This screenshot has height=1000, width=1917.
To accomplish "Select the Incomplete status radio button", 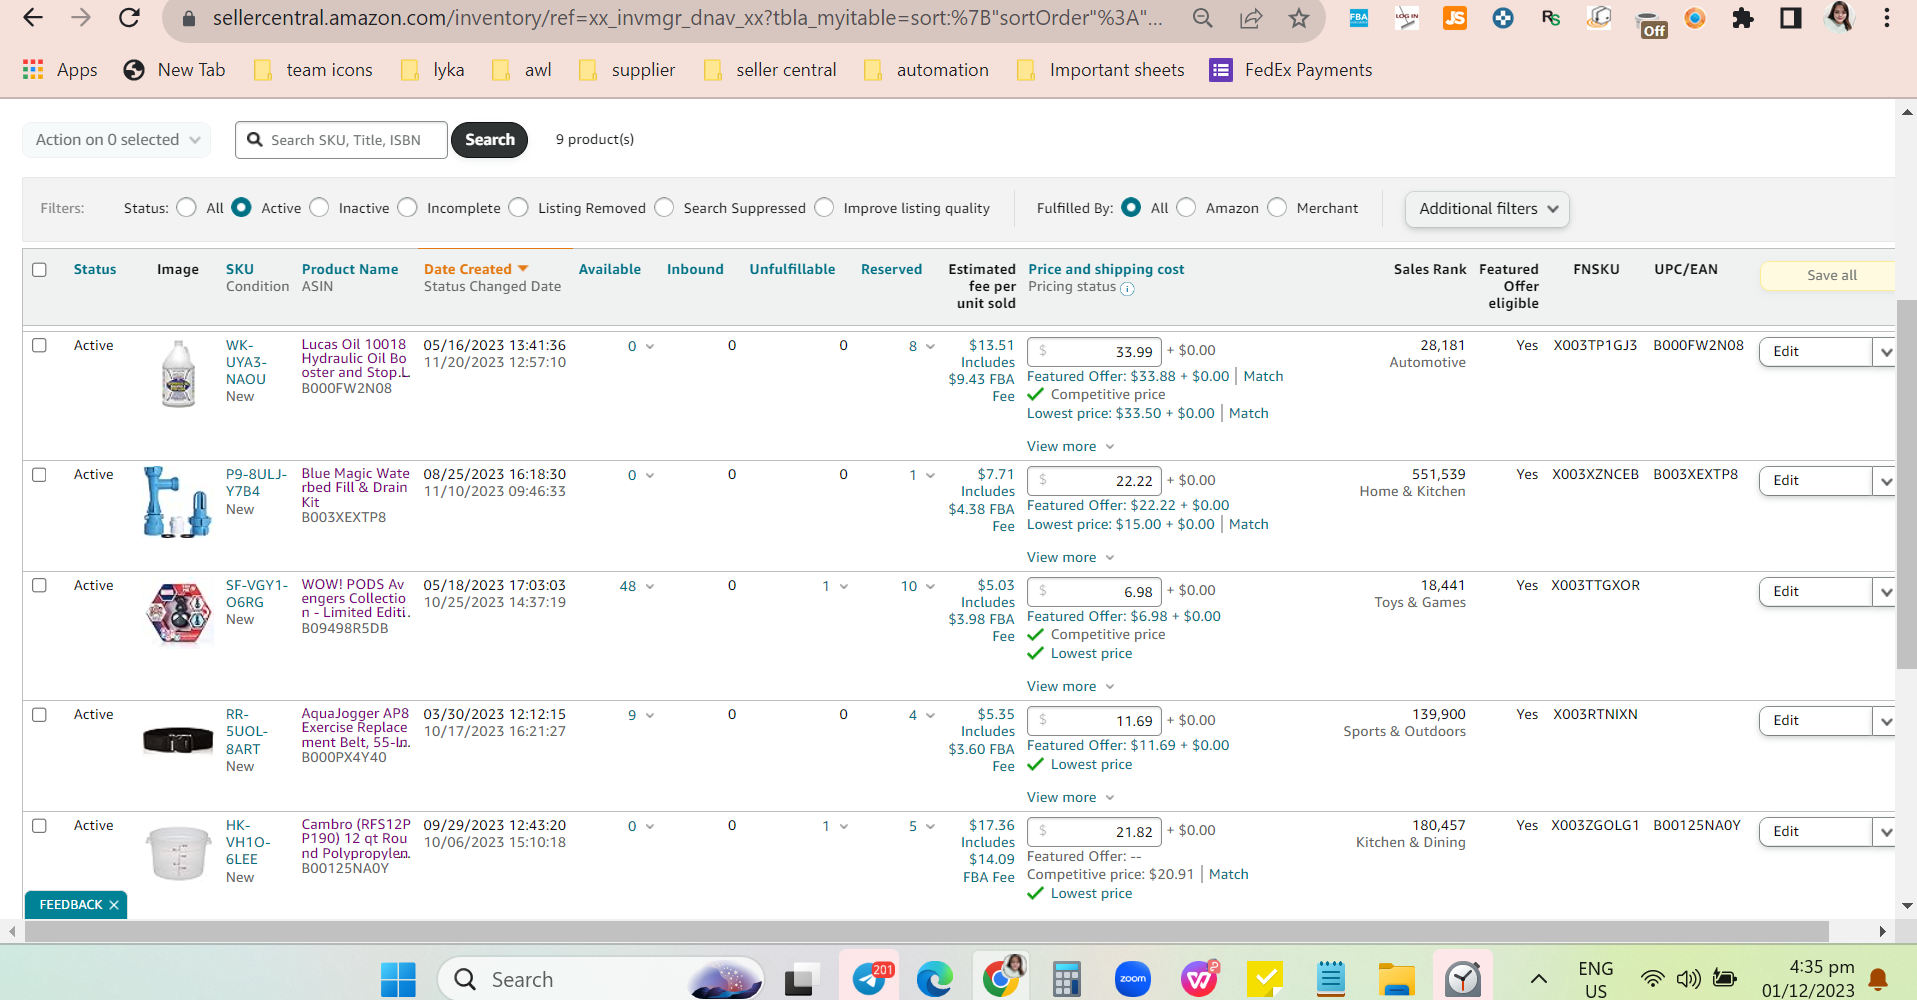I will click(x=407, y=208).
